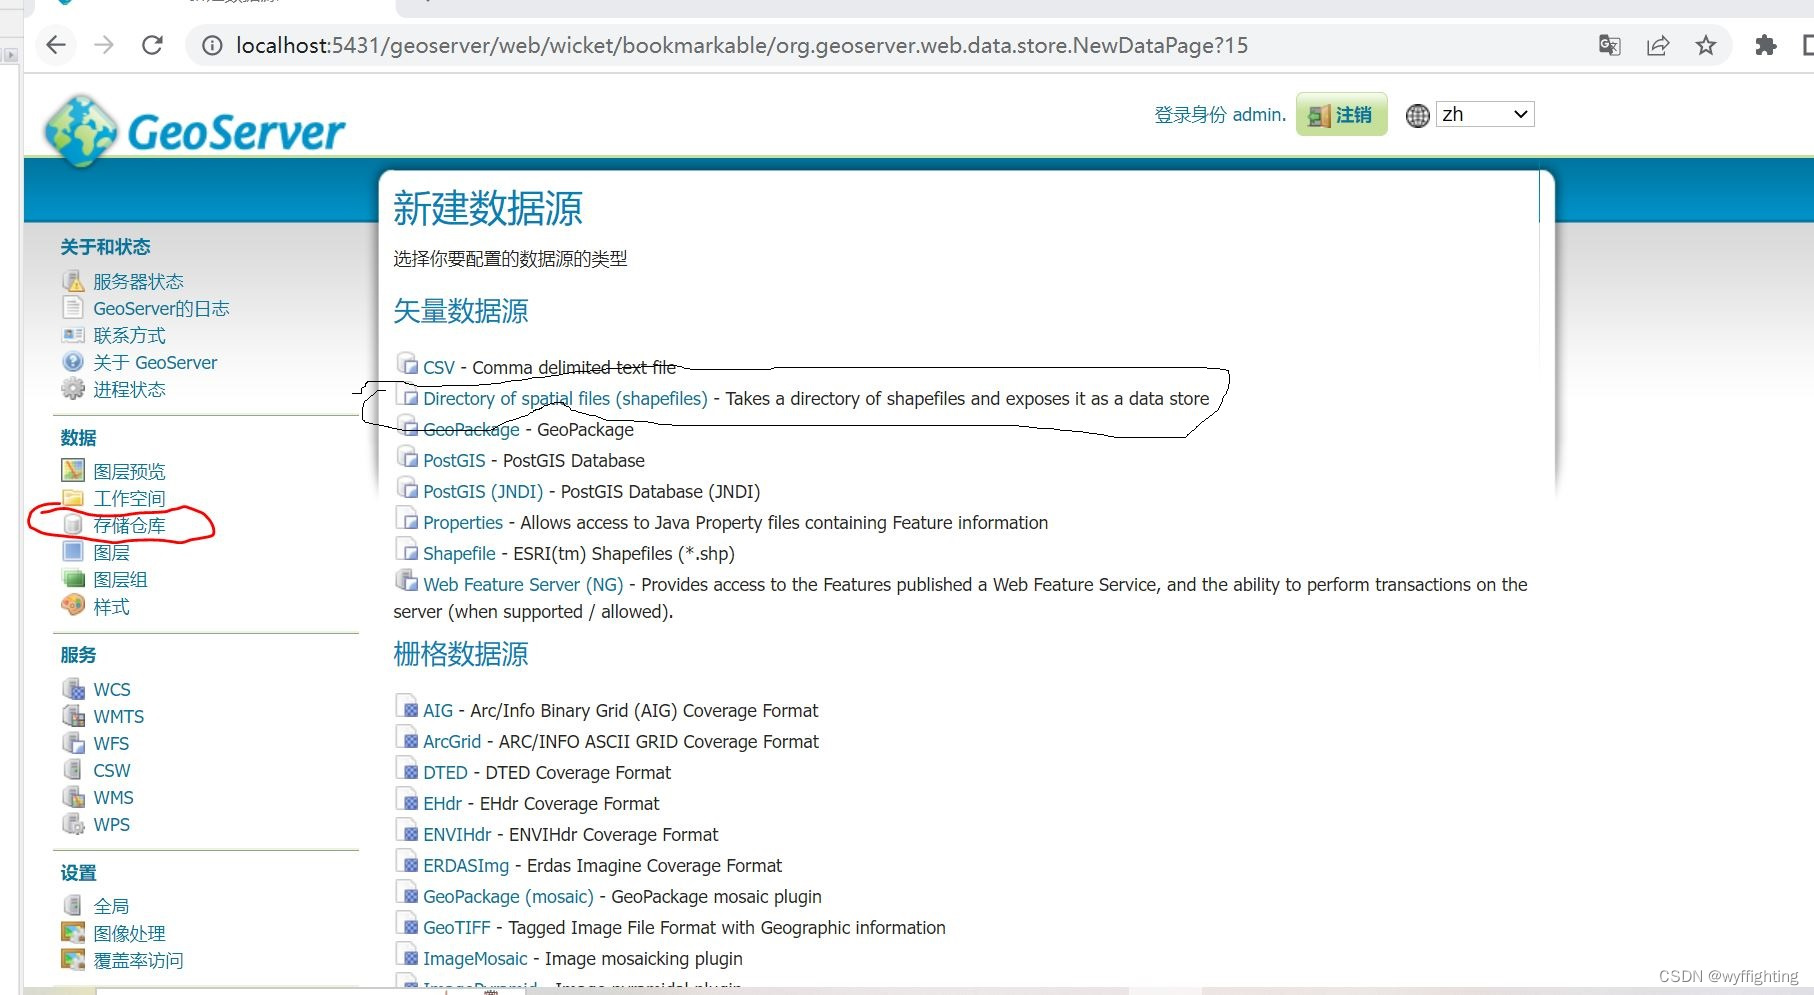
Task: Click the WCS service icon
Action: pos(73,689)
